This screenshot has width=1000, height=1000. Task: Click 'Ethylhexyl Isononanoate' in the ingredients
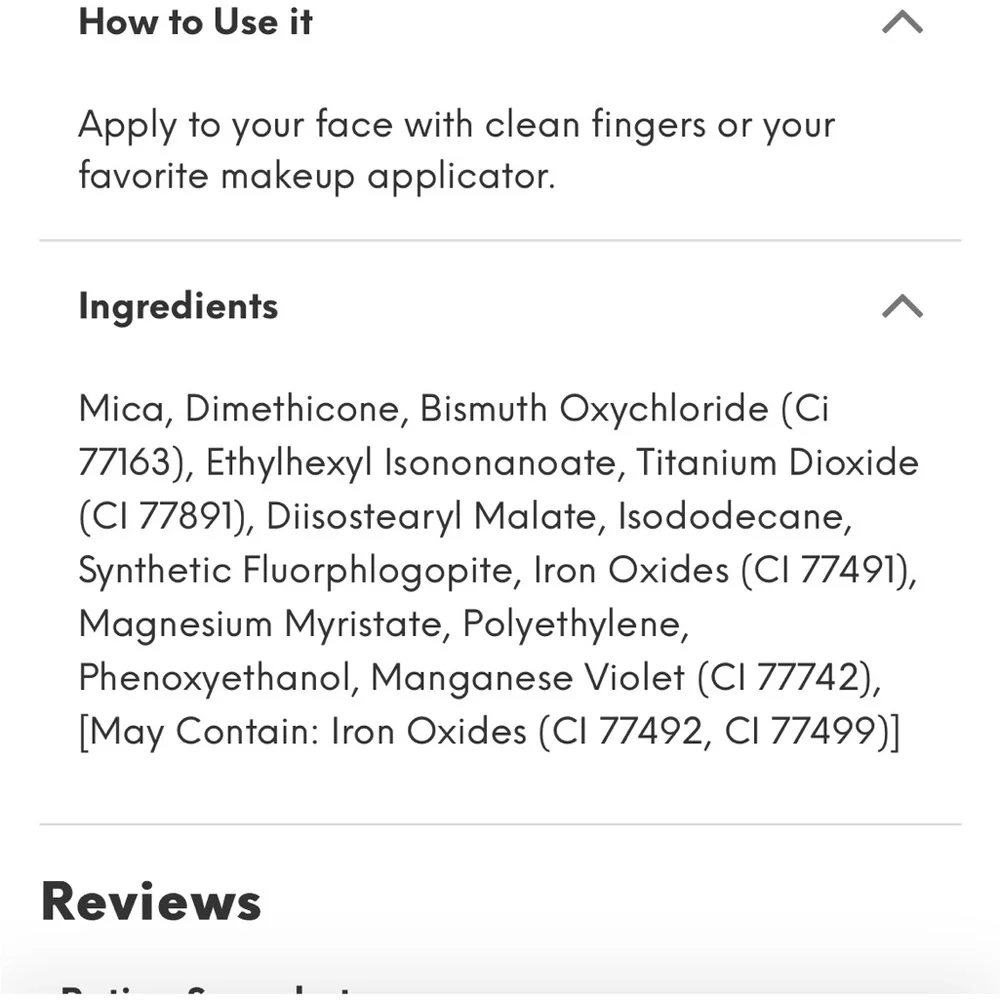[411, 462]
